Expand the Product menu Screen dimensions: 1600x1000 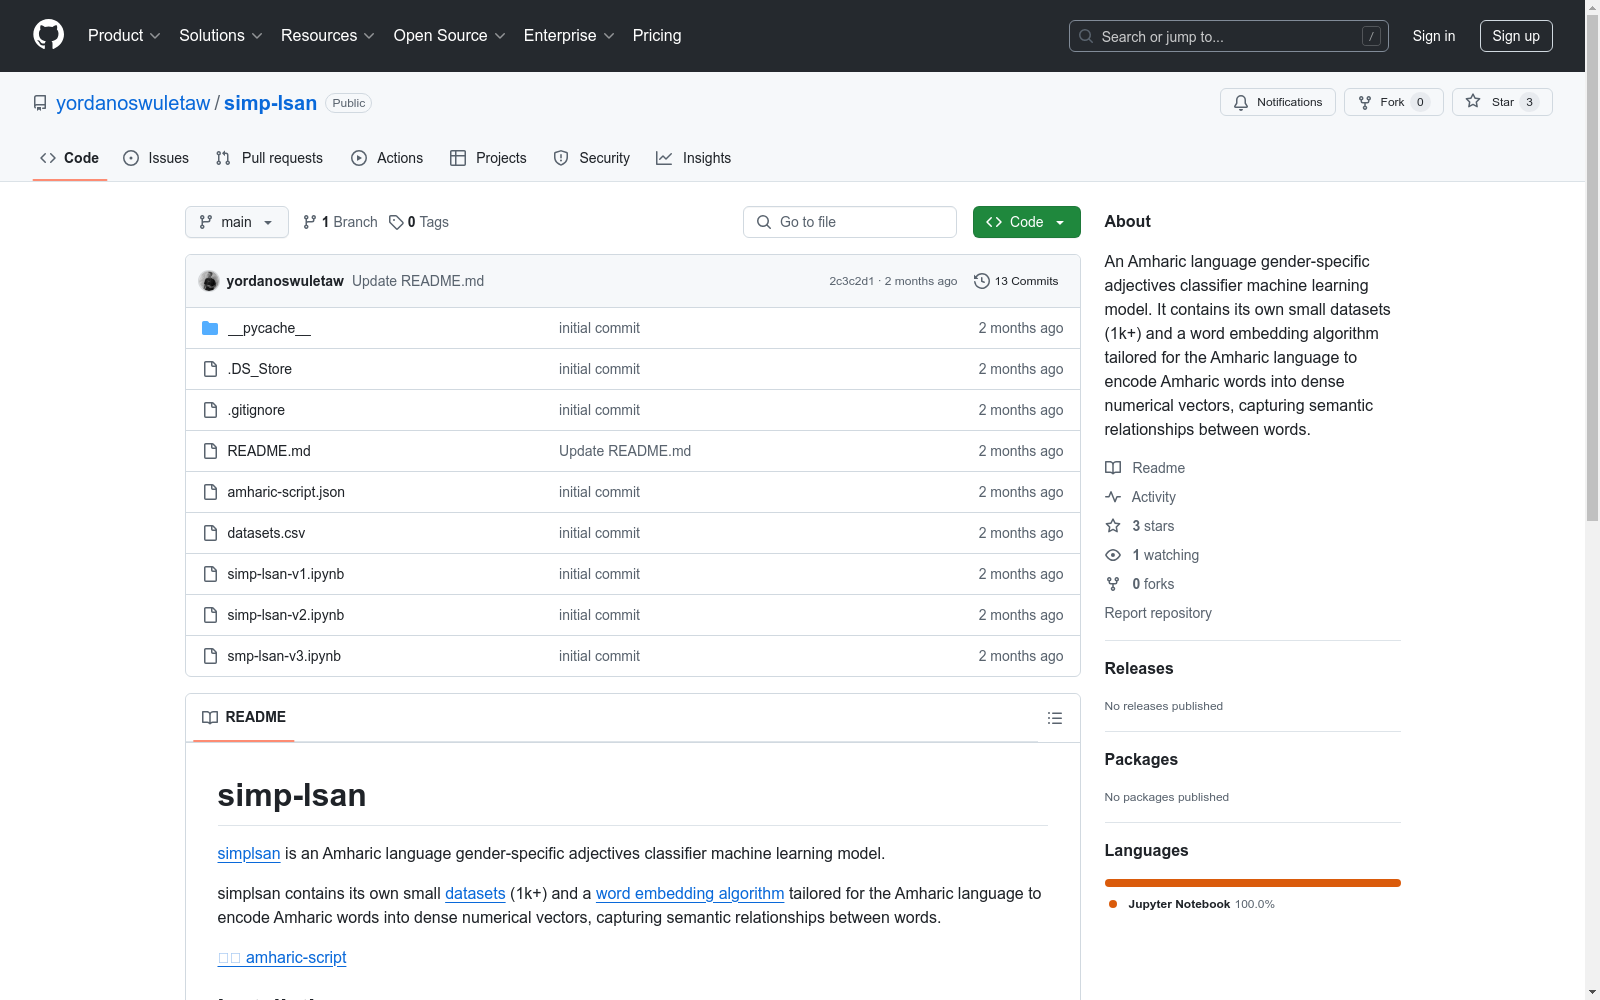(x=124, y=35)
